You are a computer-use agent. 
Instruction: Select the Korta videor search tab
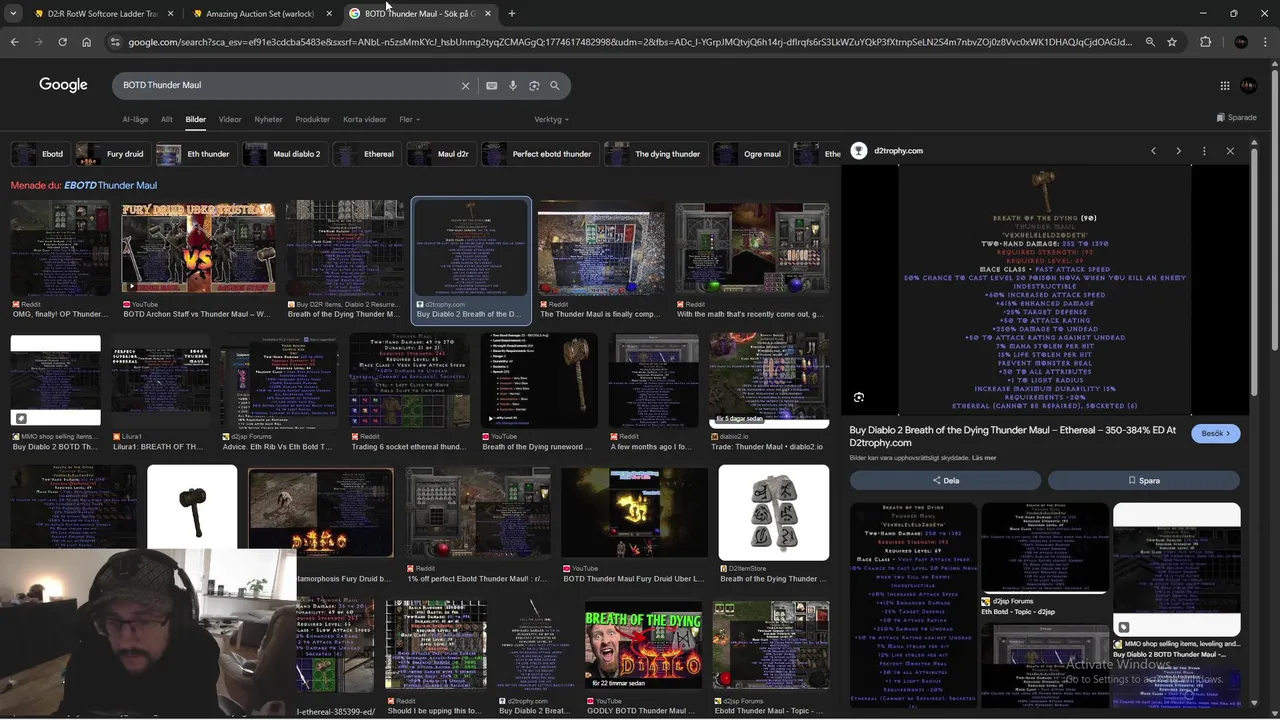[x=364, y=119]
